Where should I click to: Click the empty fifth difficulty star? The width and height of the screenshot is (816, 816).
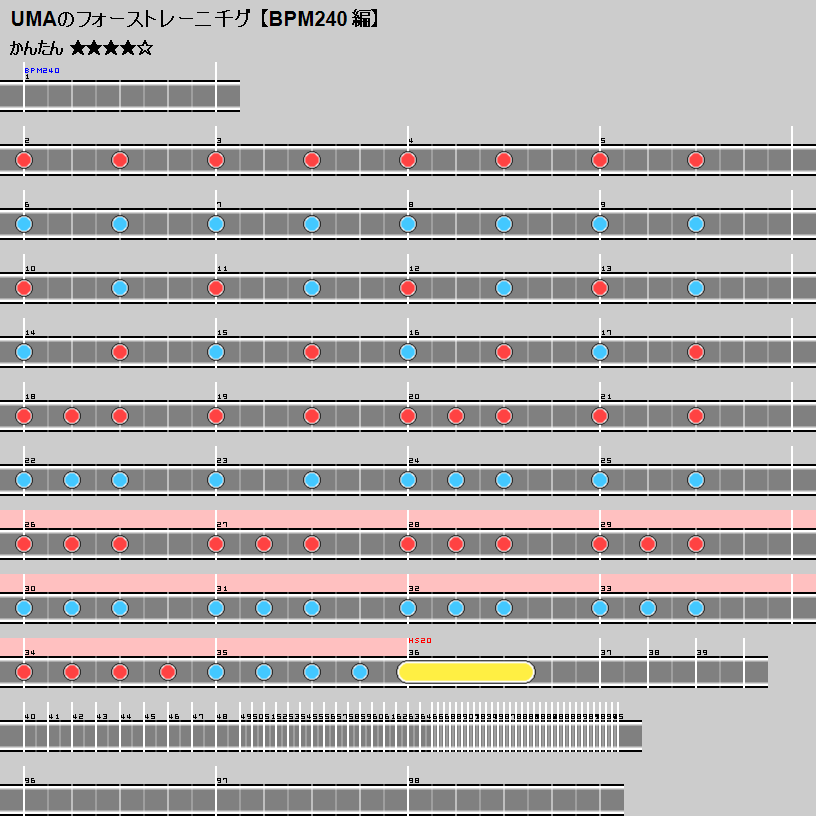(145, 48)
